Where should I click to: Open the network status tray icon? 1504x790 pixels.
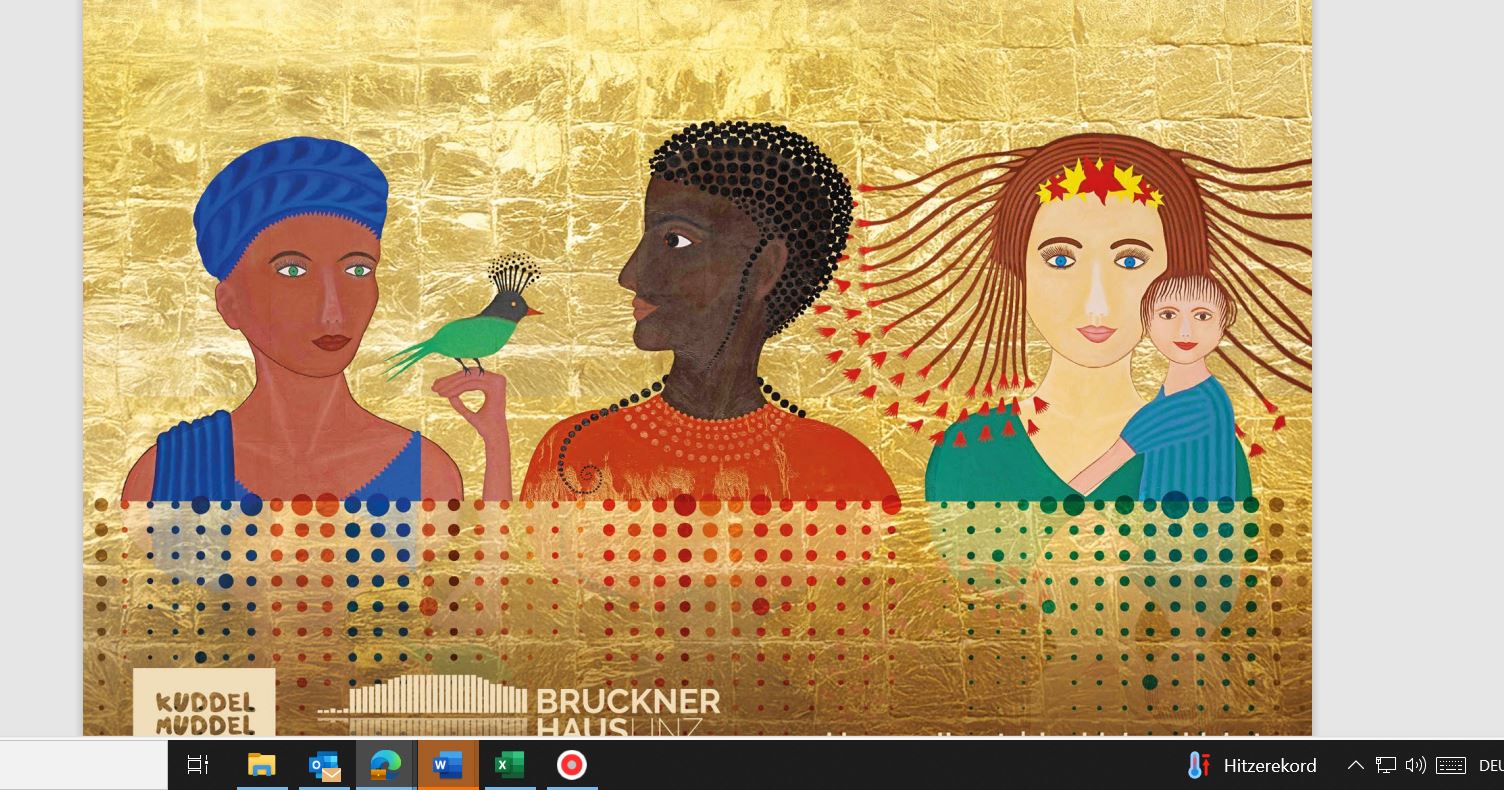point(1385,765)
